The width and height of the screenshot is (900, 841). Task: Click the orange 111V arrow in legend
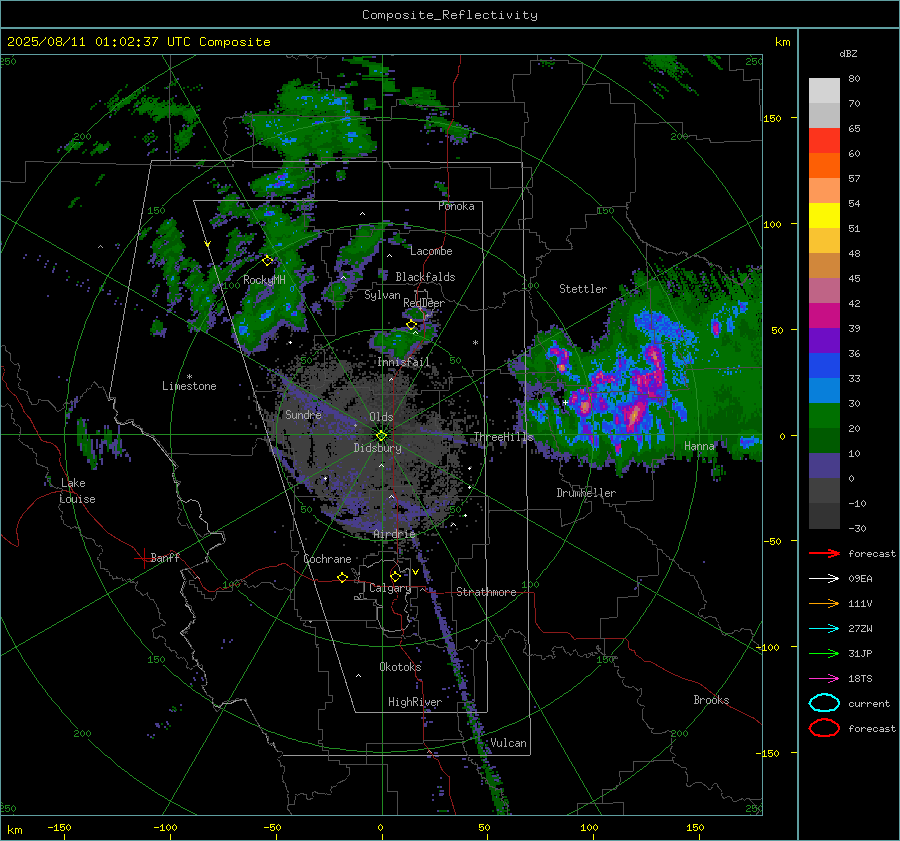824,603
